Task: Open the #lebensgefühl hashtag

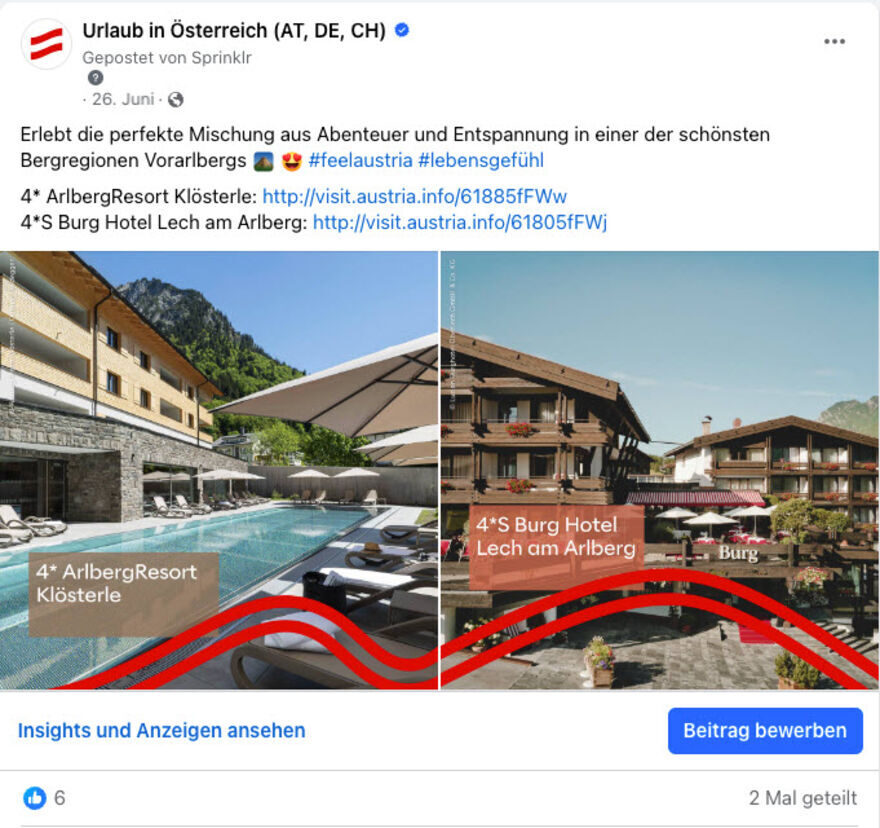Action: pos(481,161)
